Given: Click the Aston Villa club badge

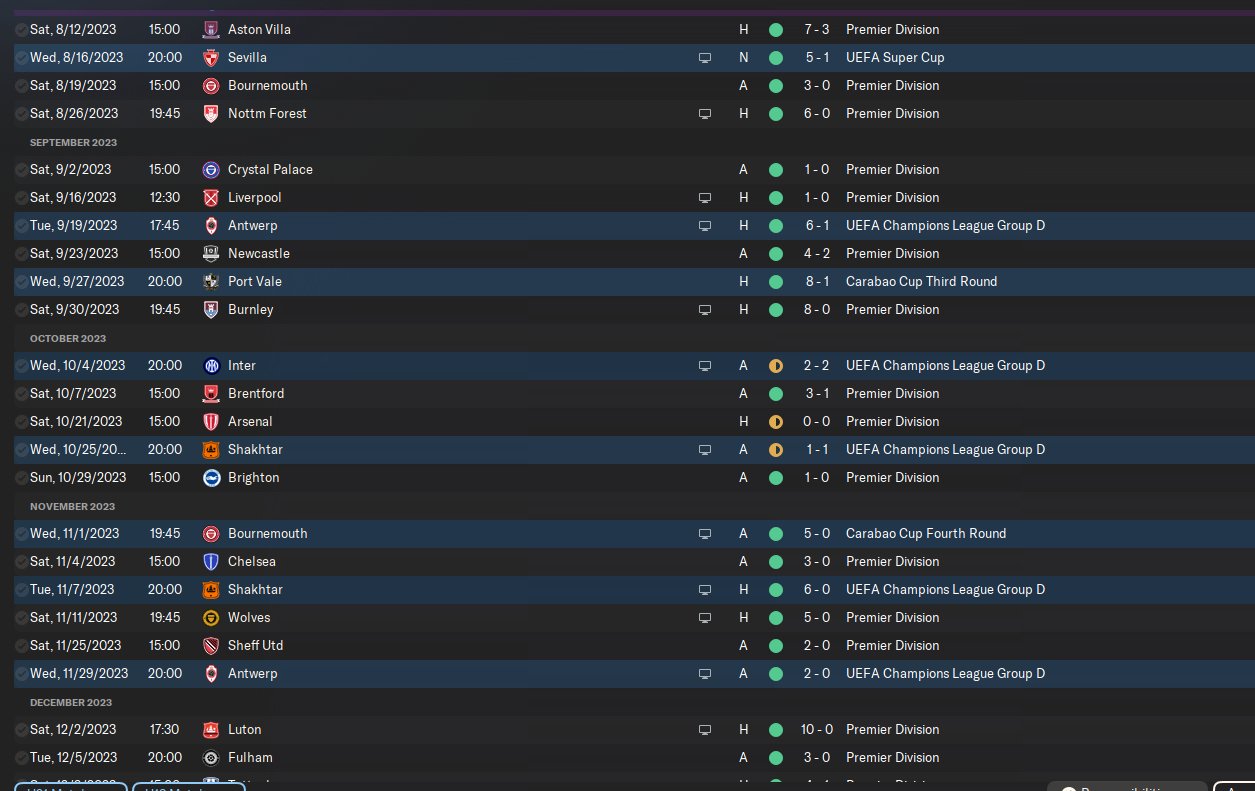Looking at the screenshot, I should point(210,30).
